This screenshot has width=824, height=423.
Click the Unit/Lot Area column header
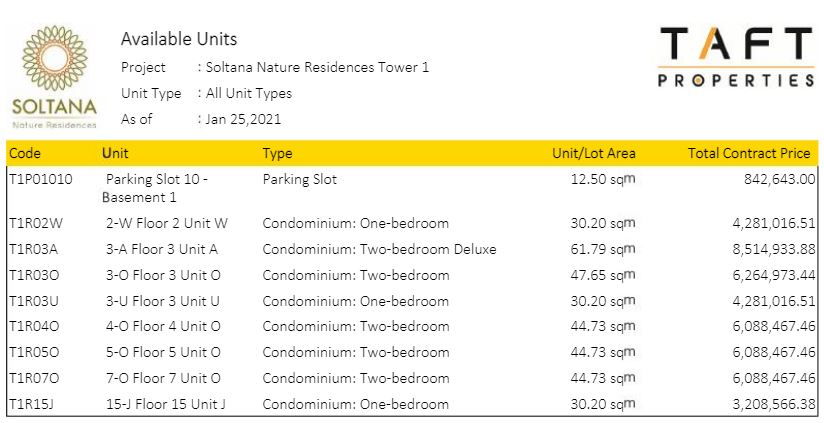click(593, 154)
